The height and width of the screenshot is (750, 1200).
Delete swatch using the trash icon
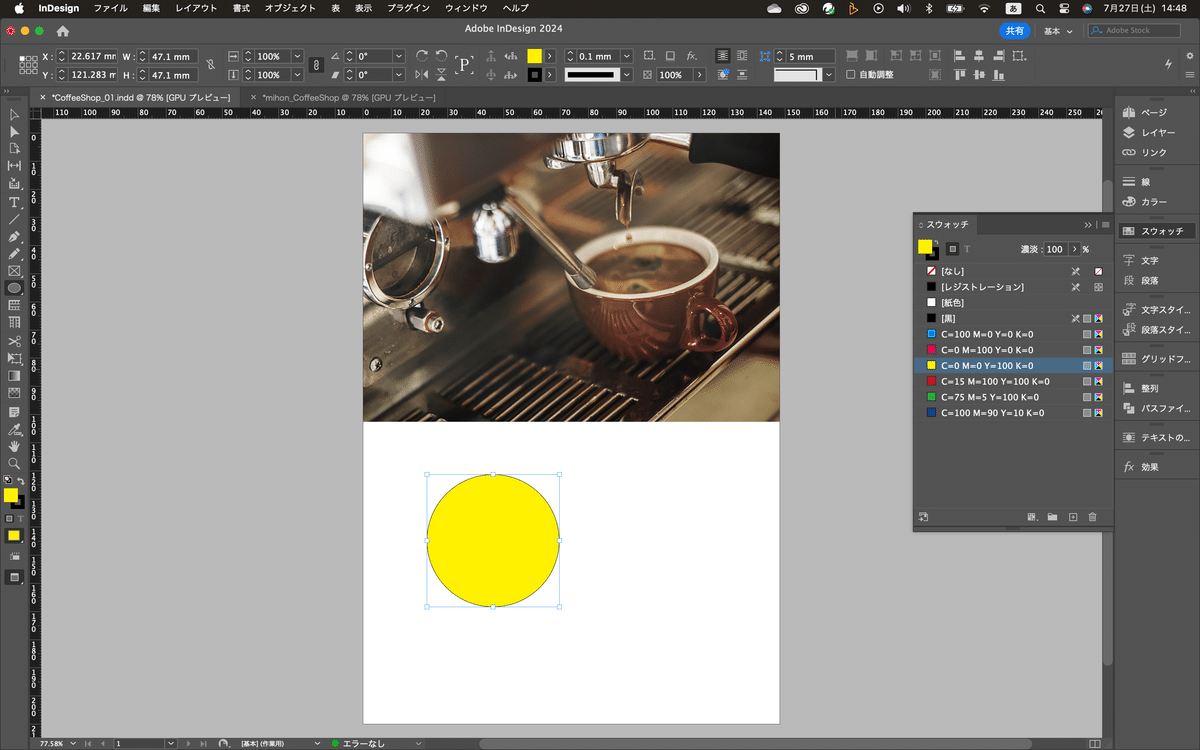tap(1092, 517)
